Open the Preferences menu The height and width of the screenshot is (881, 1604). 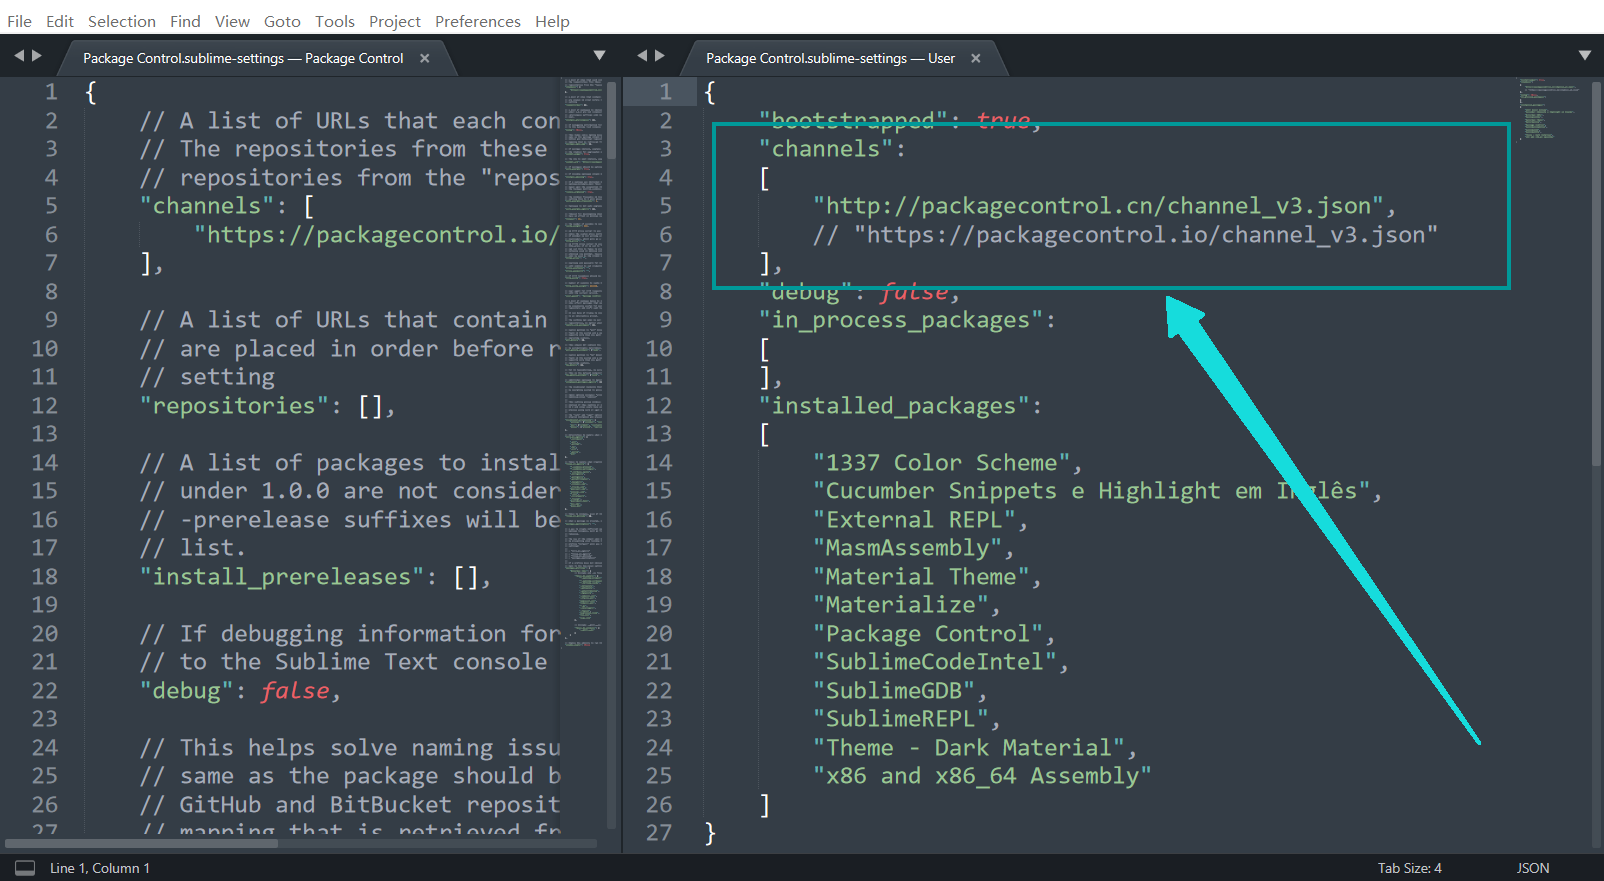(x=478, y=21)
